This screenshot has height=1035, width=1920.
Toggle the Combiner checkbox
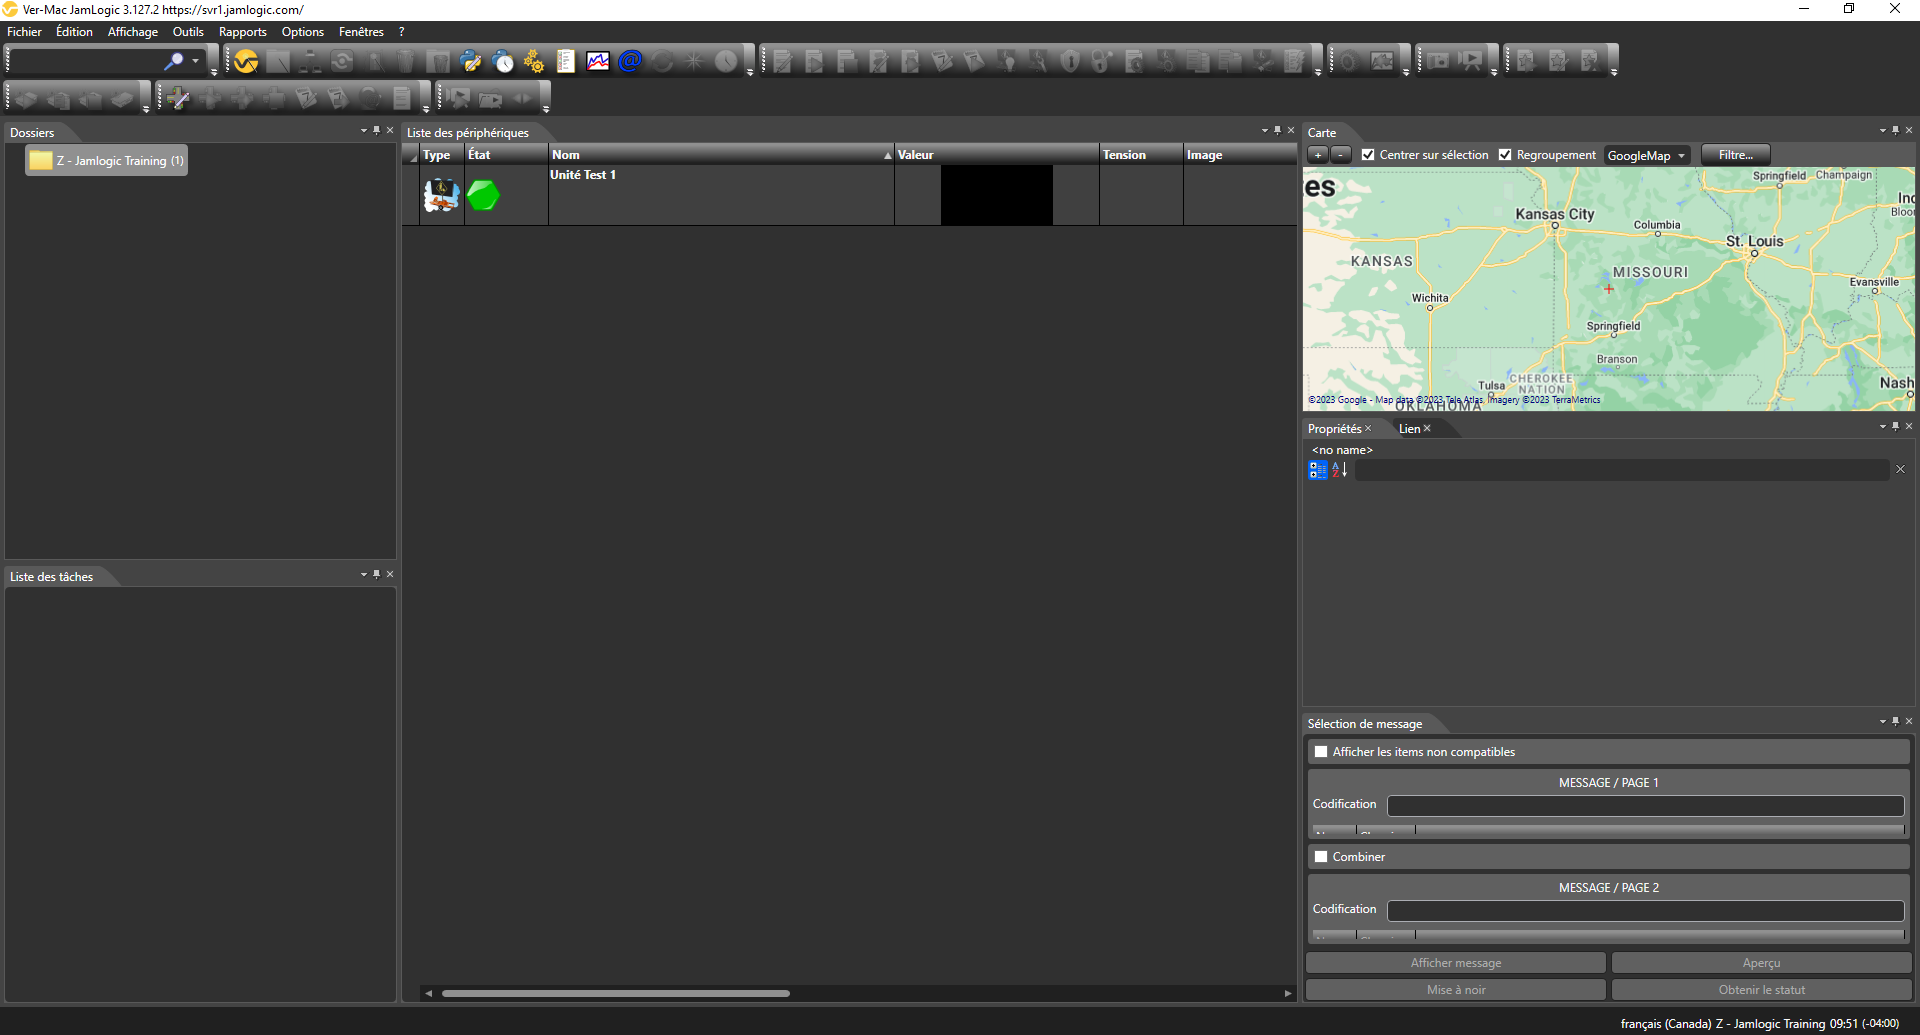click(1321, 856)
